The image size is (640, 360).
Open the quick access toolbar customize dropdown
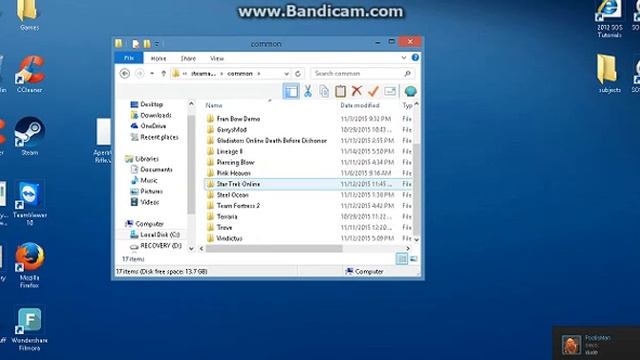coord(157,43)
